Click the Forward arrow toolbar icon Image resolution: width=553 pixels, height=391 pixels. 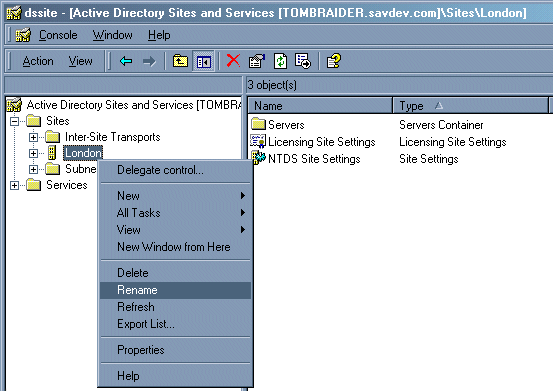[149, 61]
